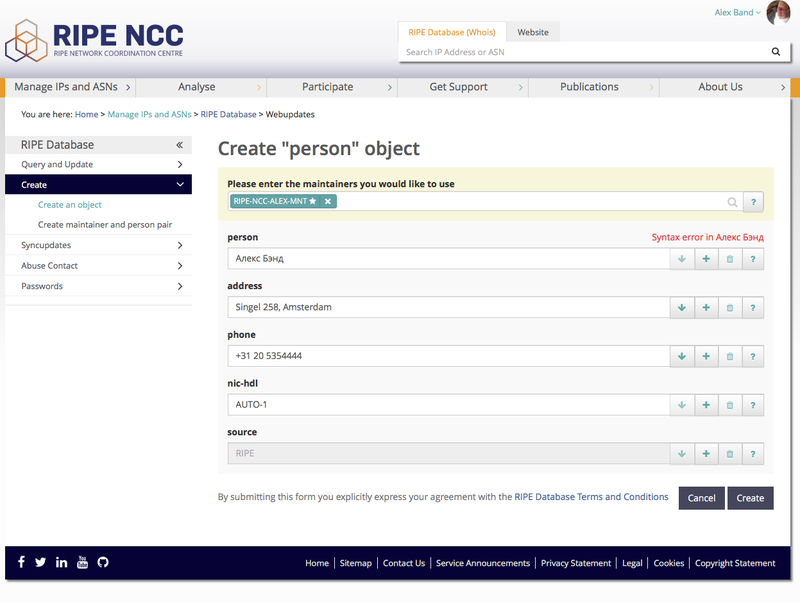Screen dimensions: 800x602
Task: Switch to the Website search tab
Action: (x=533, y=31)
